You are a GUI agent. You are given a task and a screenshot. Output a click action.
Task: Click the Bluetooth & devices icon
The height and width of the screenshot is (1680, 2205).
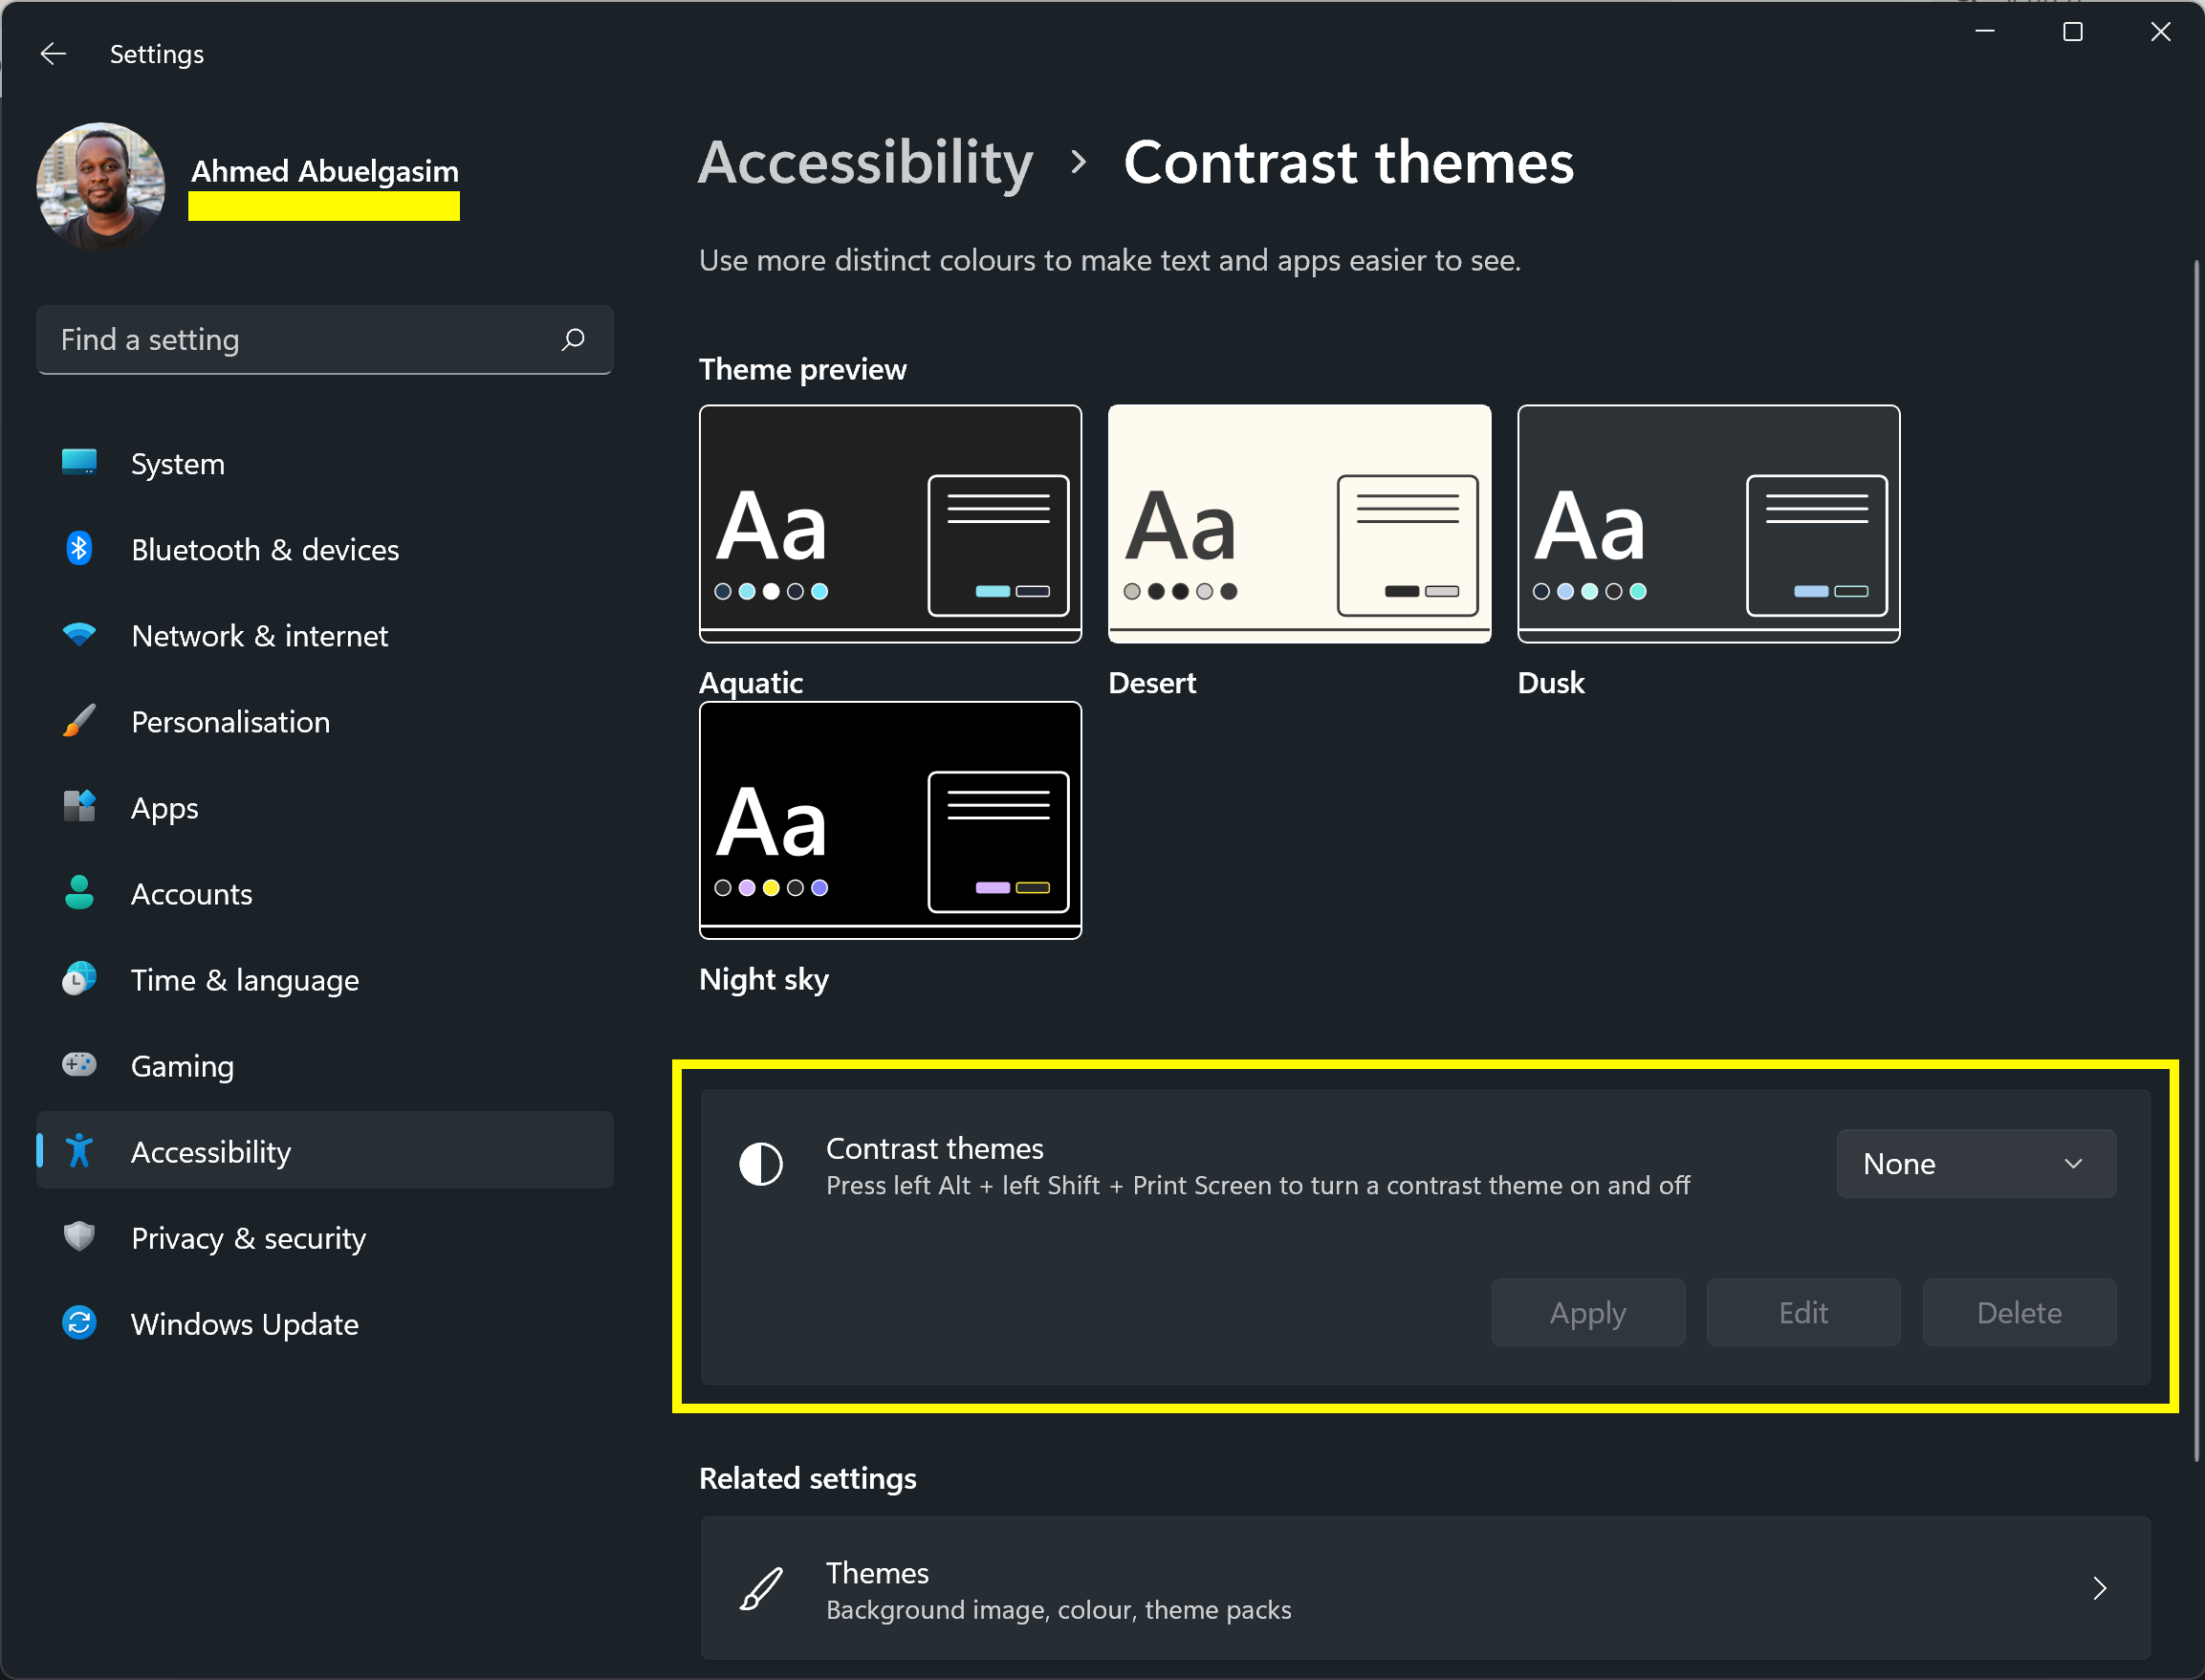(79, 548)
